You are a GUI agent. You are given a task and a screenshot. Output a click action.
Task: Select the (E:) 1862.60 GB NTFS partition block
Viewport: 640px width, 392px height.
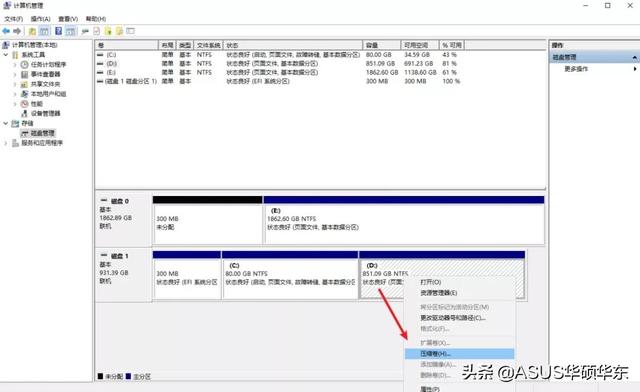[404, 224]
